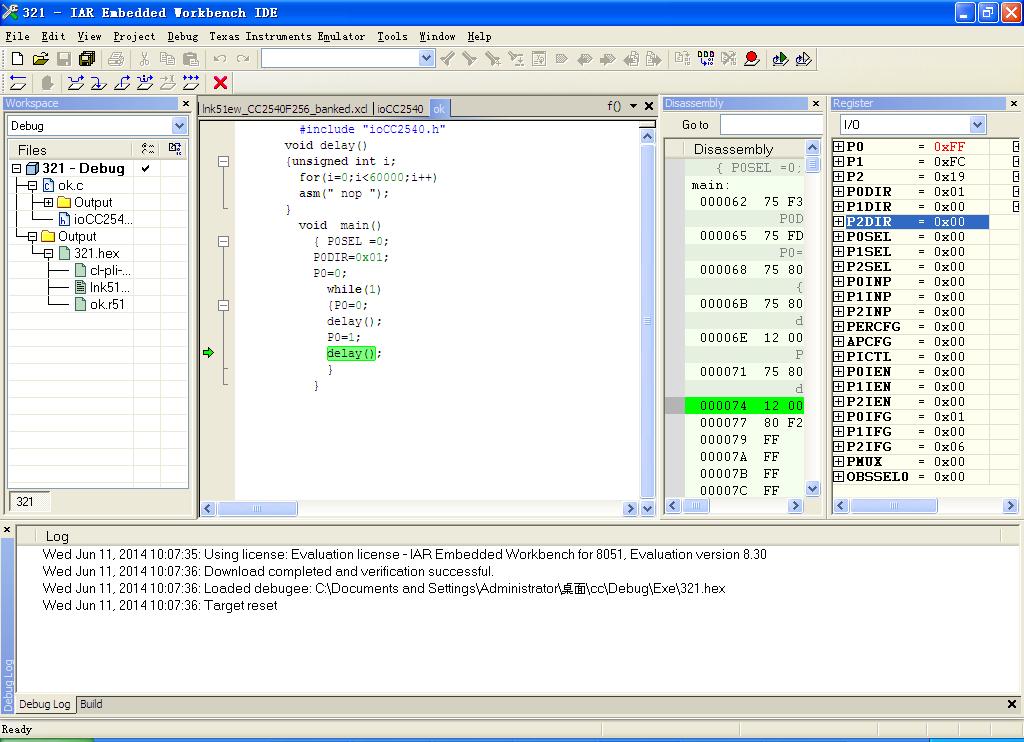
Task: Click the Open file folder icon
Action: point(40,59)
